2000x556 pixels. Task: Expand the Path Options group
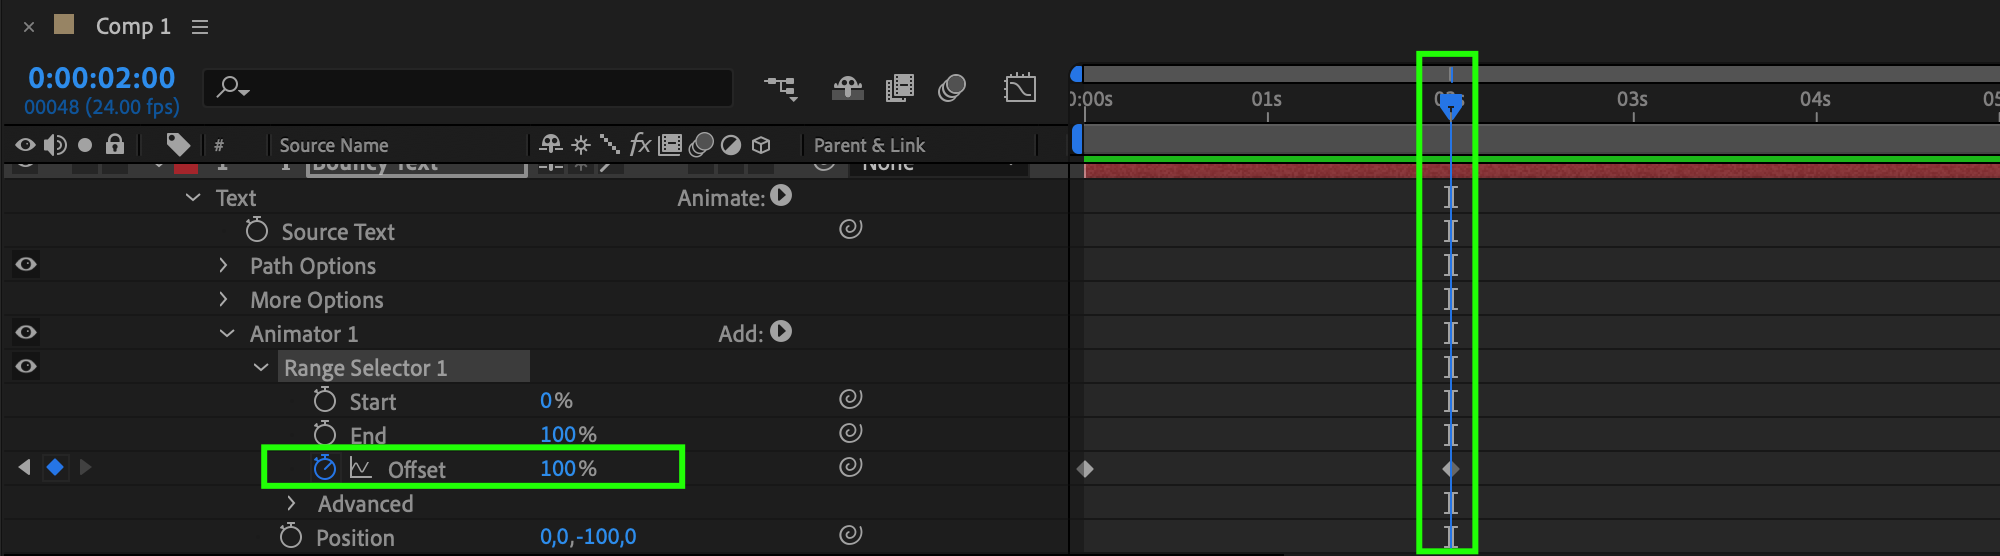(223, 266)
